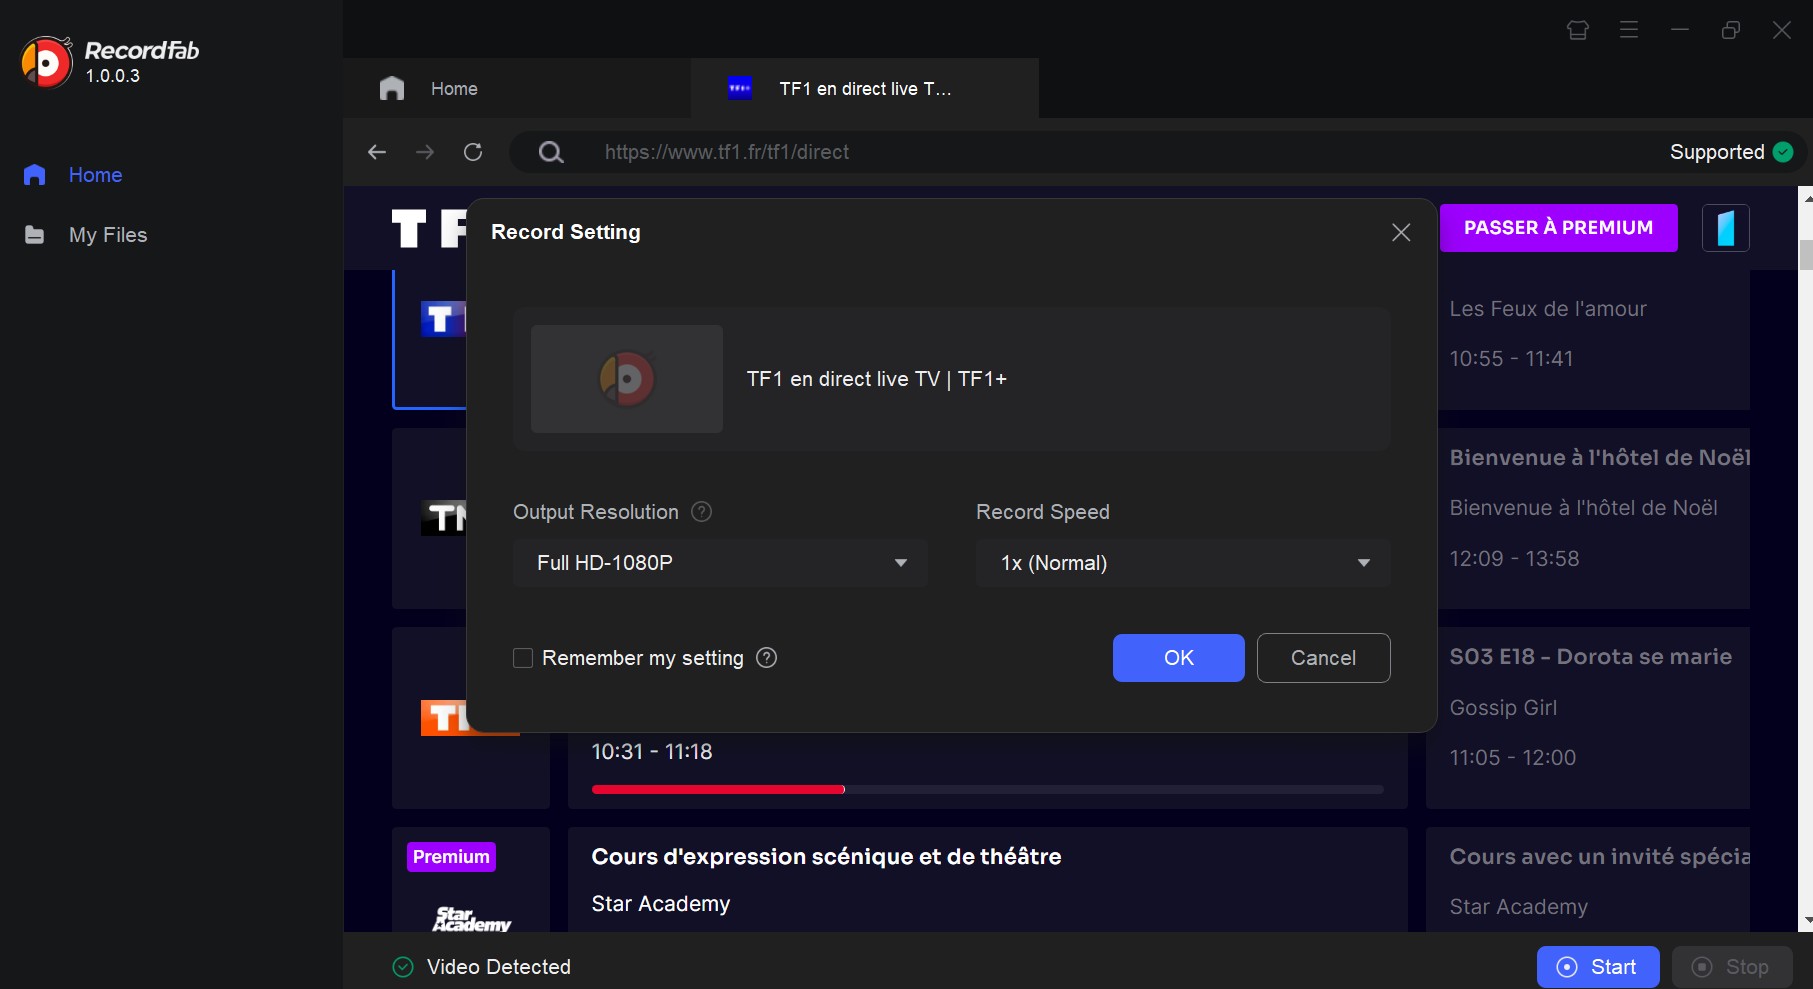This screenshot has height=989, width=1813.
Task: Select the TF1 en direct live tab
Action: [865, 89]
